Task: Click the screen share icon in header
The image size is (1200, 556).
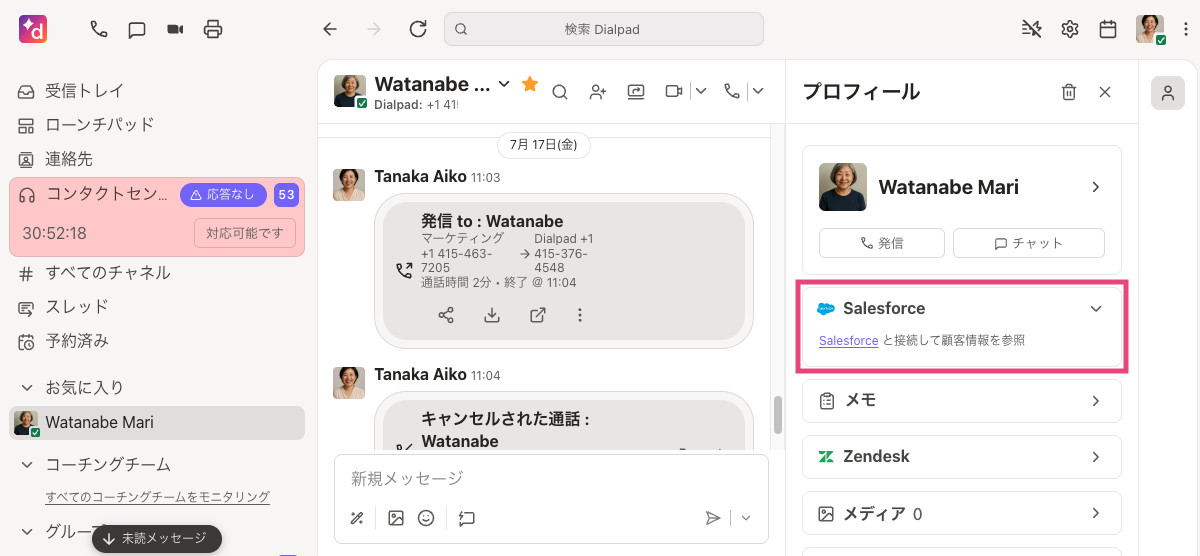Action: click(x=636, y=91)
